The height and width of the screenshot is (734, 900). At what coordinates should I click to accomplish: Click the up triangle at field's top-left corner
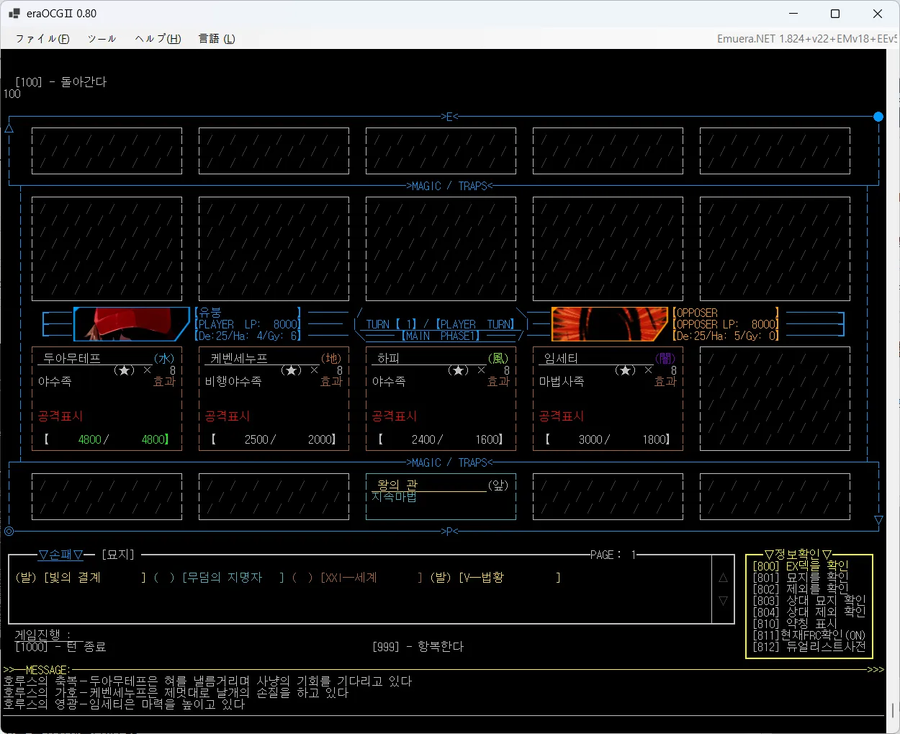click(x=9, y=128)
